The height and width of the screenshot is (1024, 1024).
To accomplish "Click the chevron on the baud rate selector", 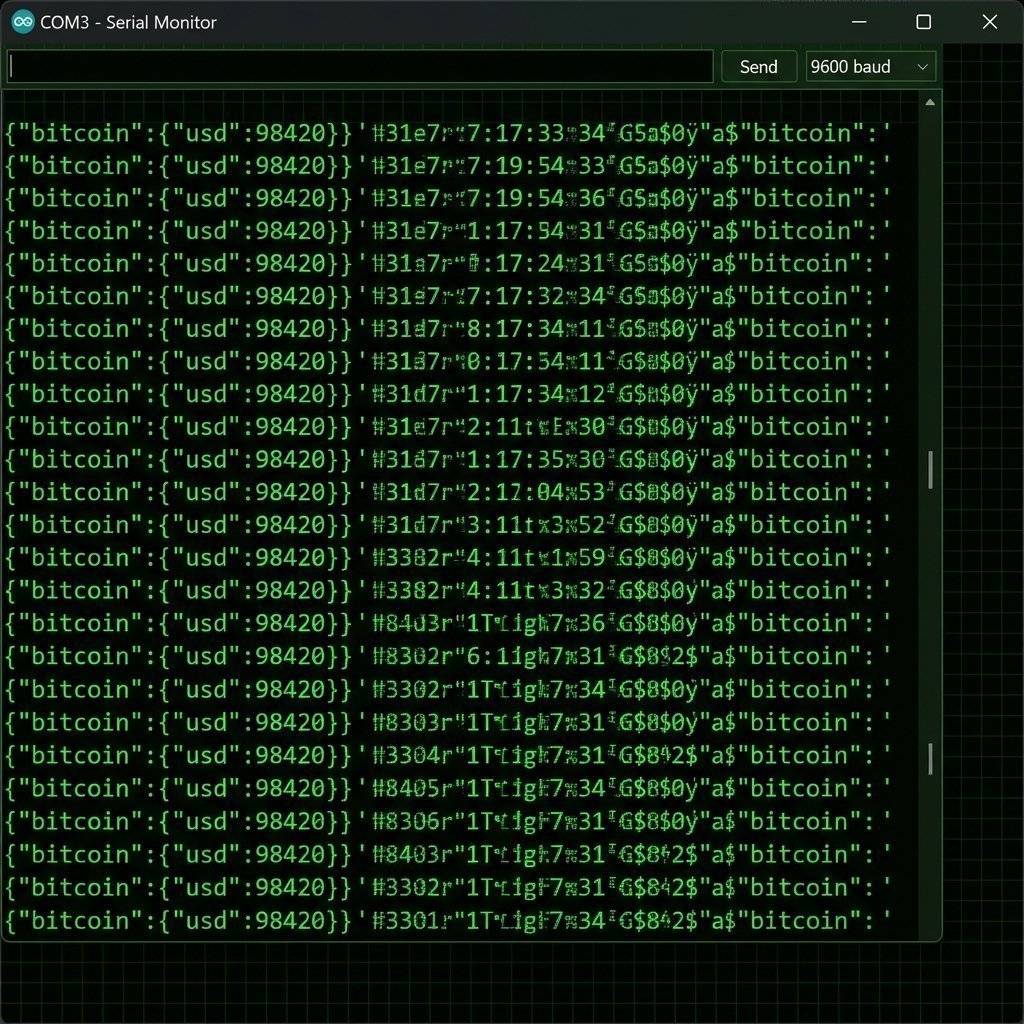I will pyautogui.click(x=922, y=66).
